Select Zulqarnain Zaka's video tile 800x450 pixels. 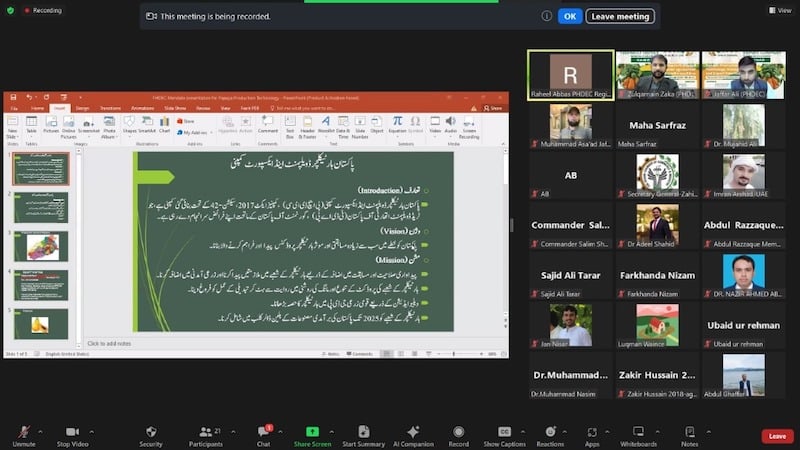657,75
